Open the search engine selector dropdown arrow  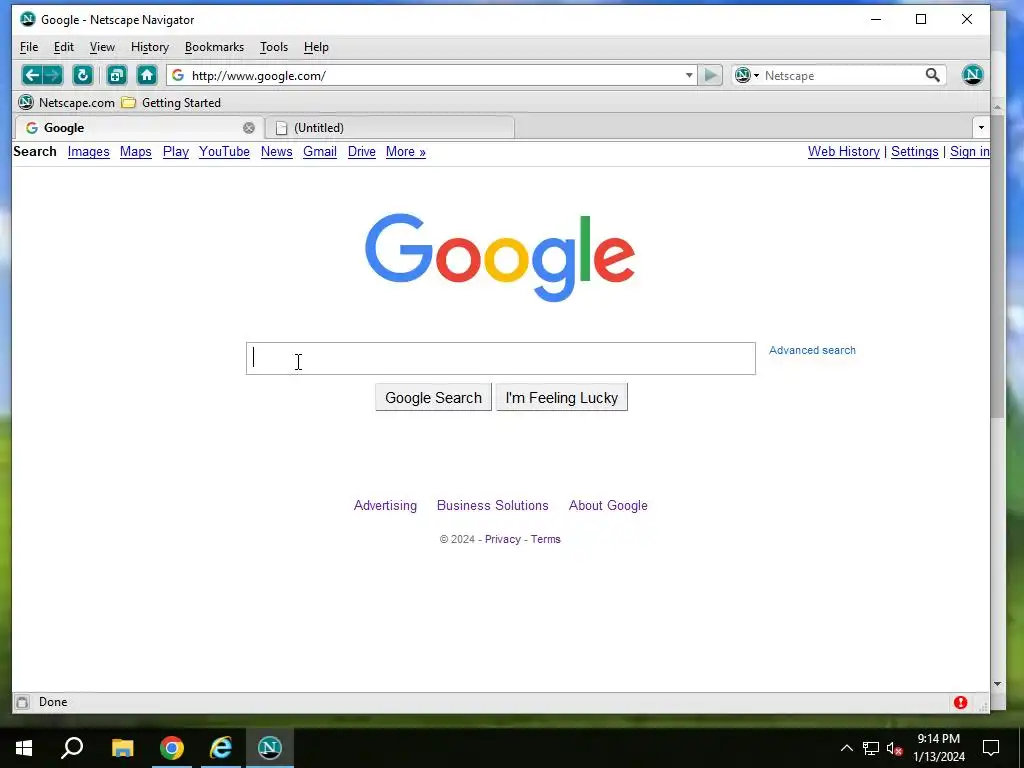pos(756,76)
